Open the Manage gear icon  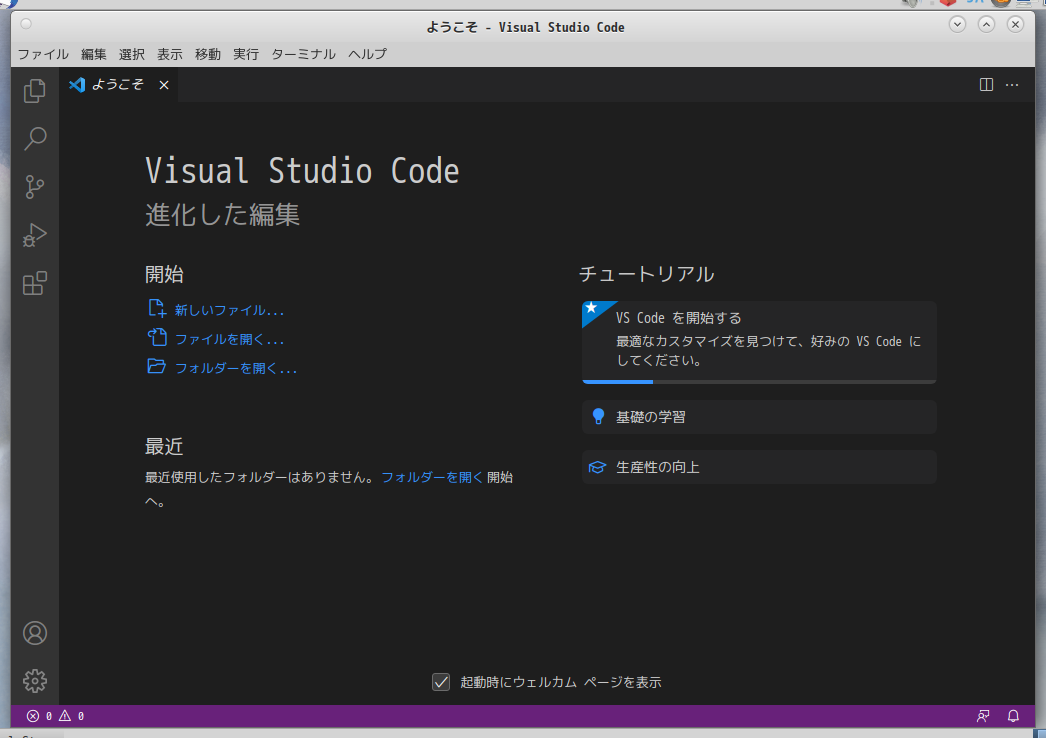click(x=35, y=681)
